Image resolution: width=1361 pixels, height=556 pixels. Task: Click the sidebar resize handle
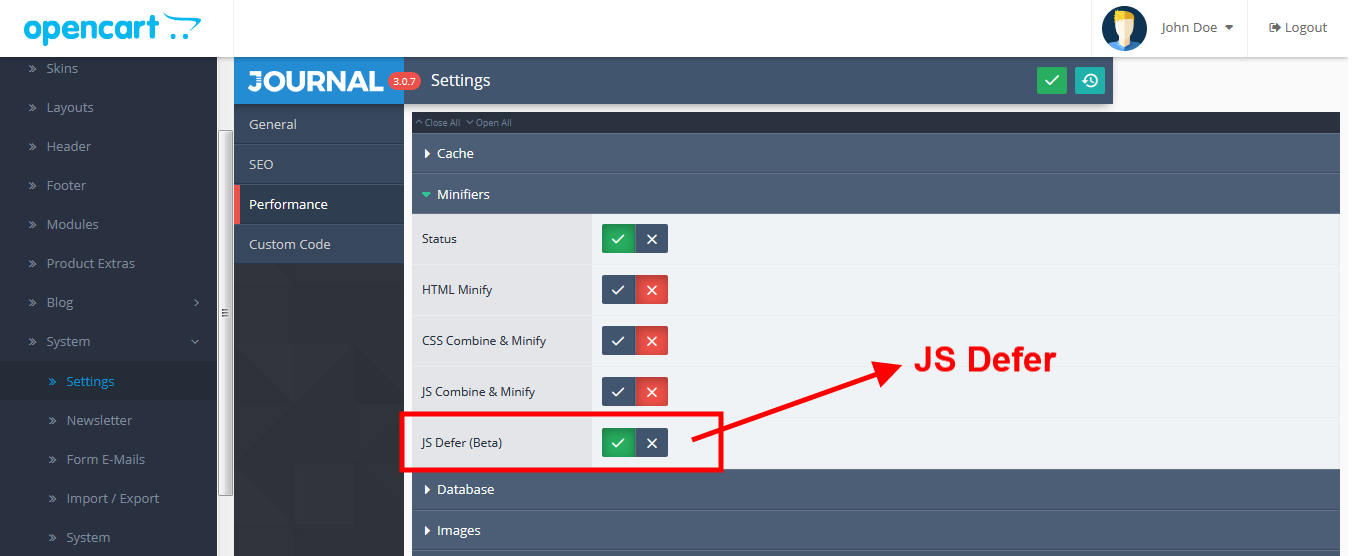coord(225,313)
